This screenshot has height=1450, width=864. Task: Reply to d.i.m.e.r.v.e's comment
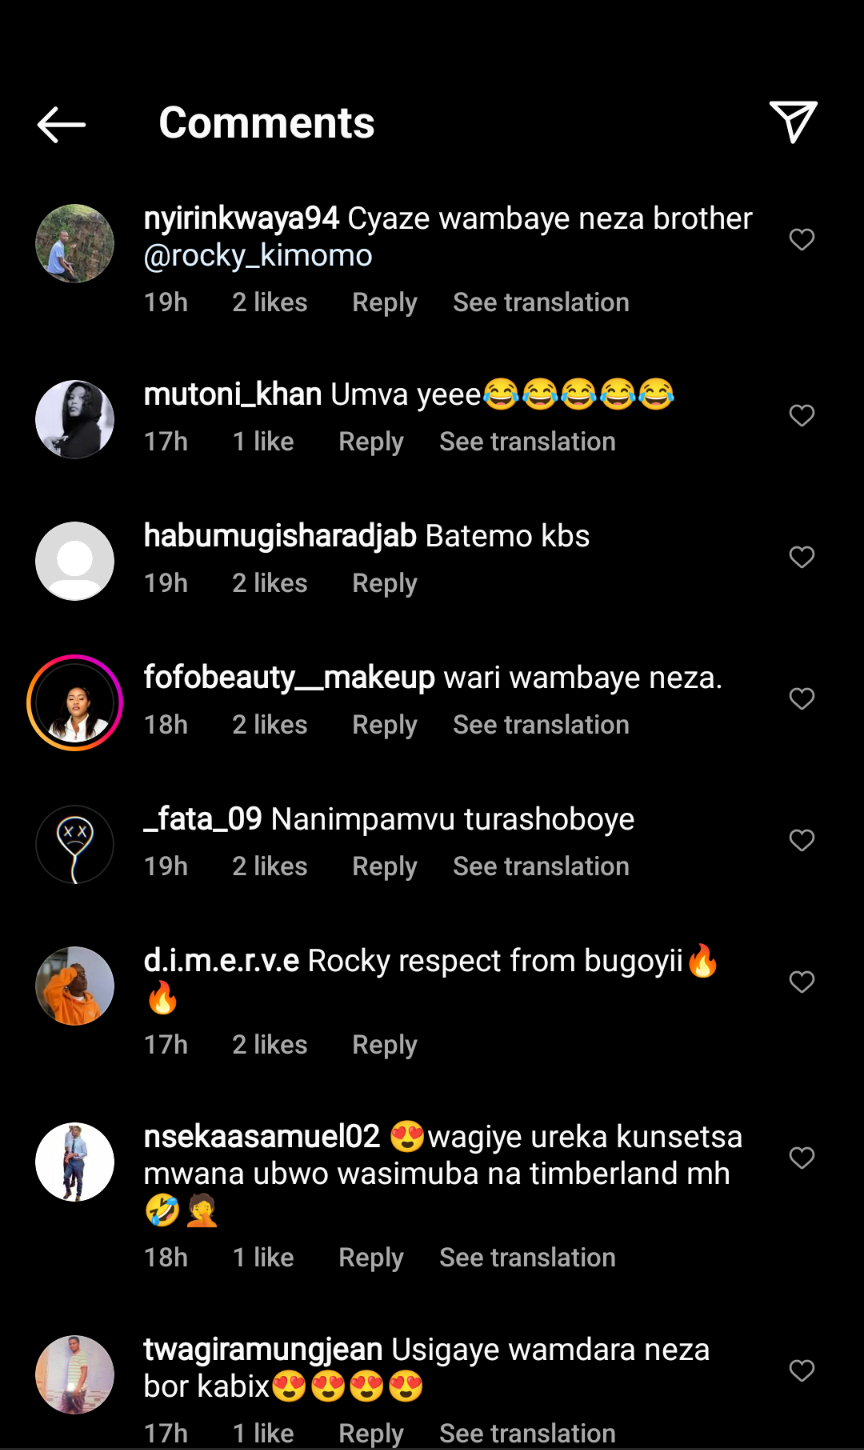384,1044
